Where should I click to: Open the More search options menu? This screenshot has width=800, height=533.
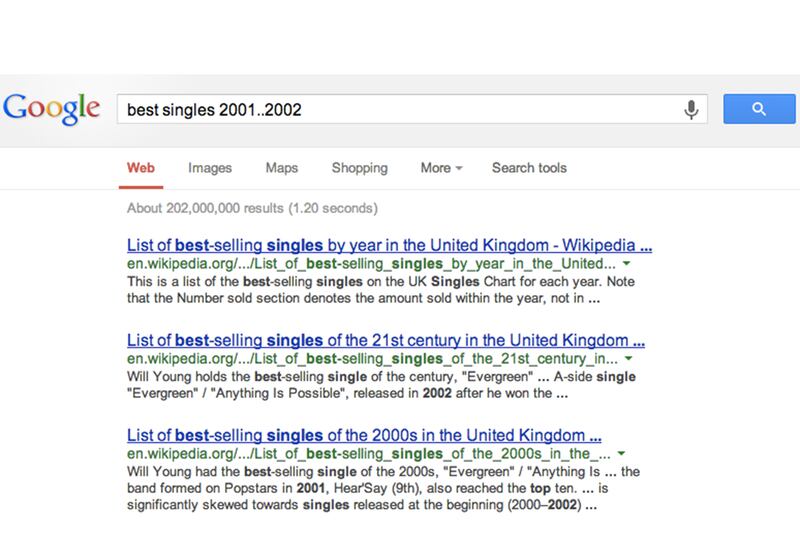pos(440,168)
